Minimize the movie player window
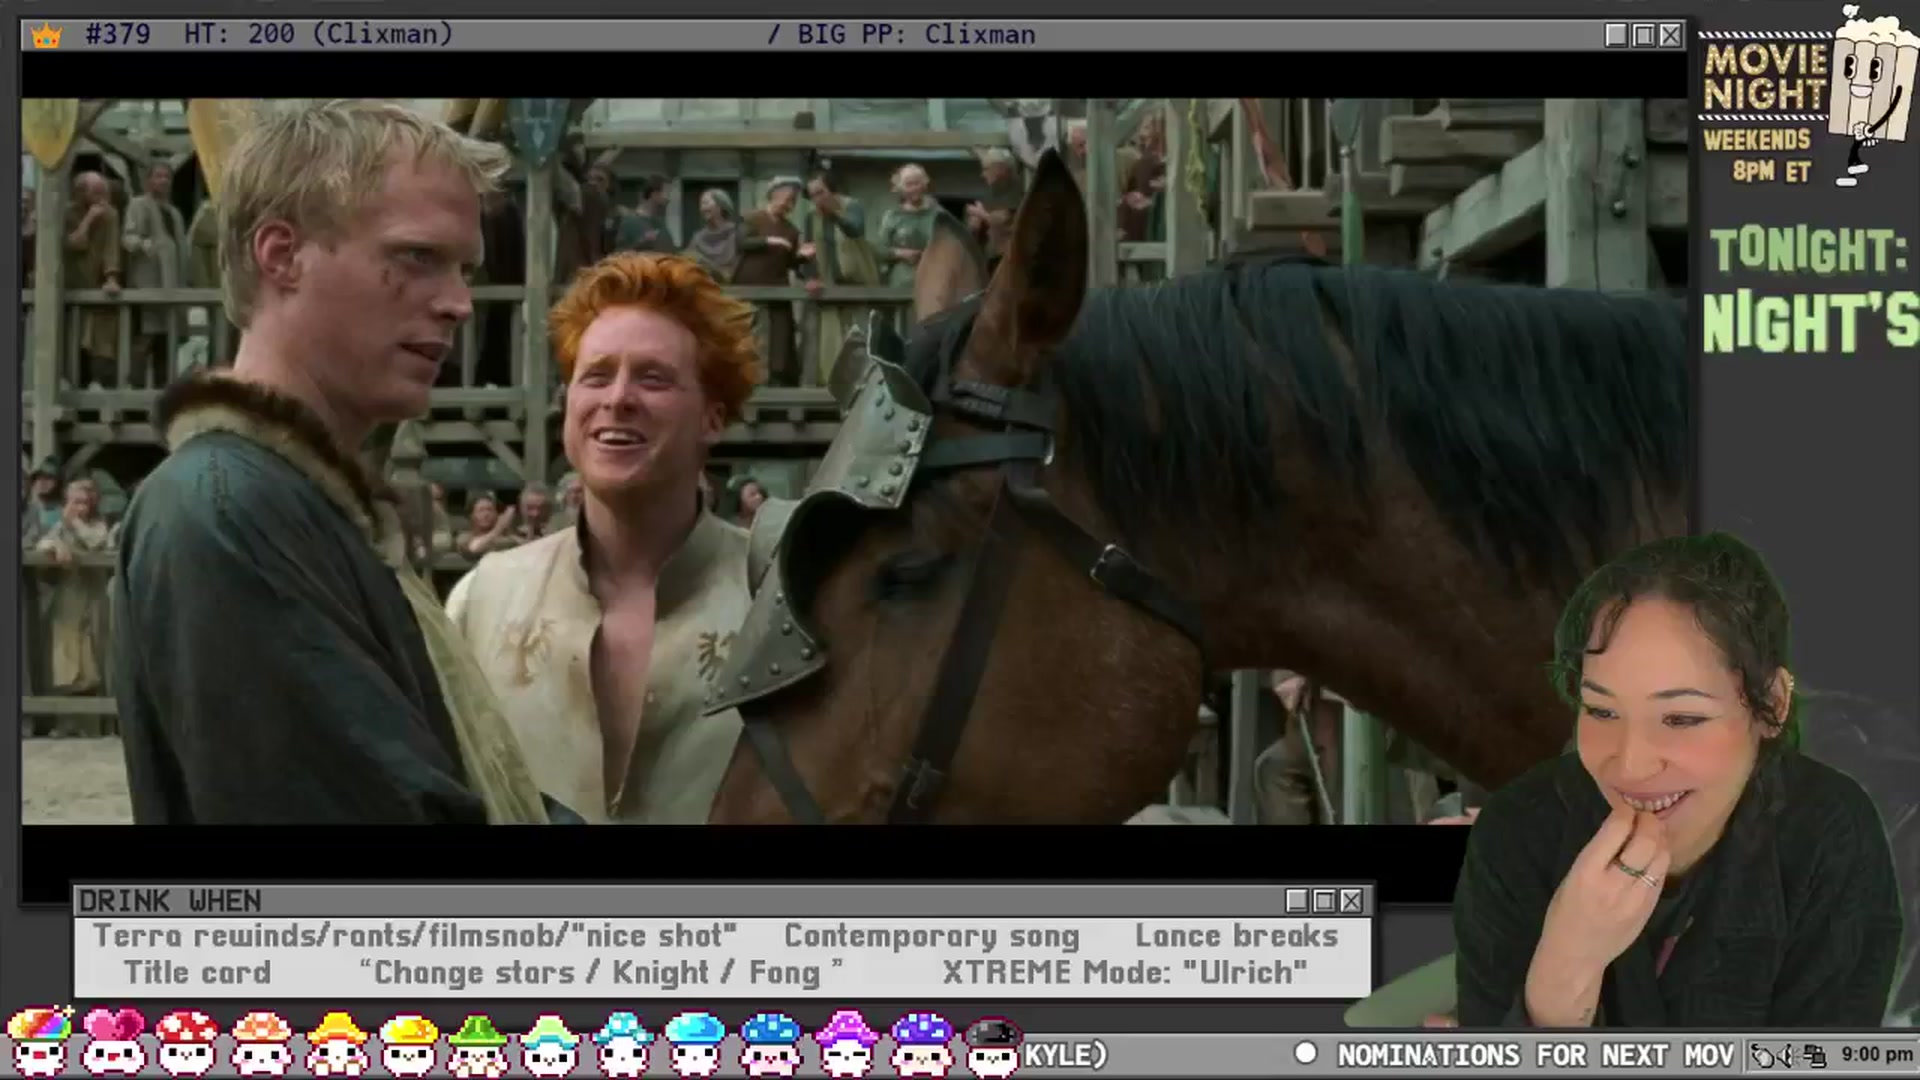1920x1080 pixels. click(1616, 35)
